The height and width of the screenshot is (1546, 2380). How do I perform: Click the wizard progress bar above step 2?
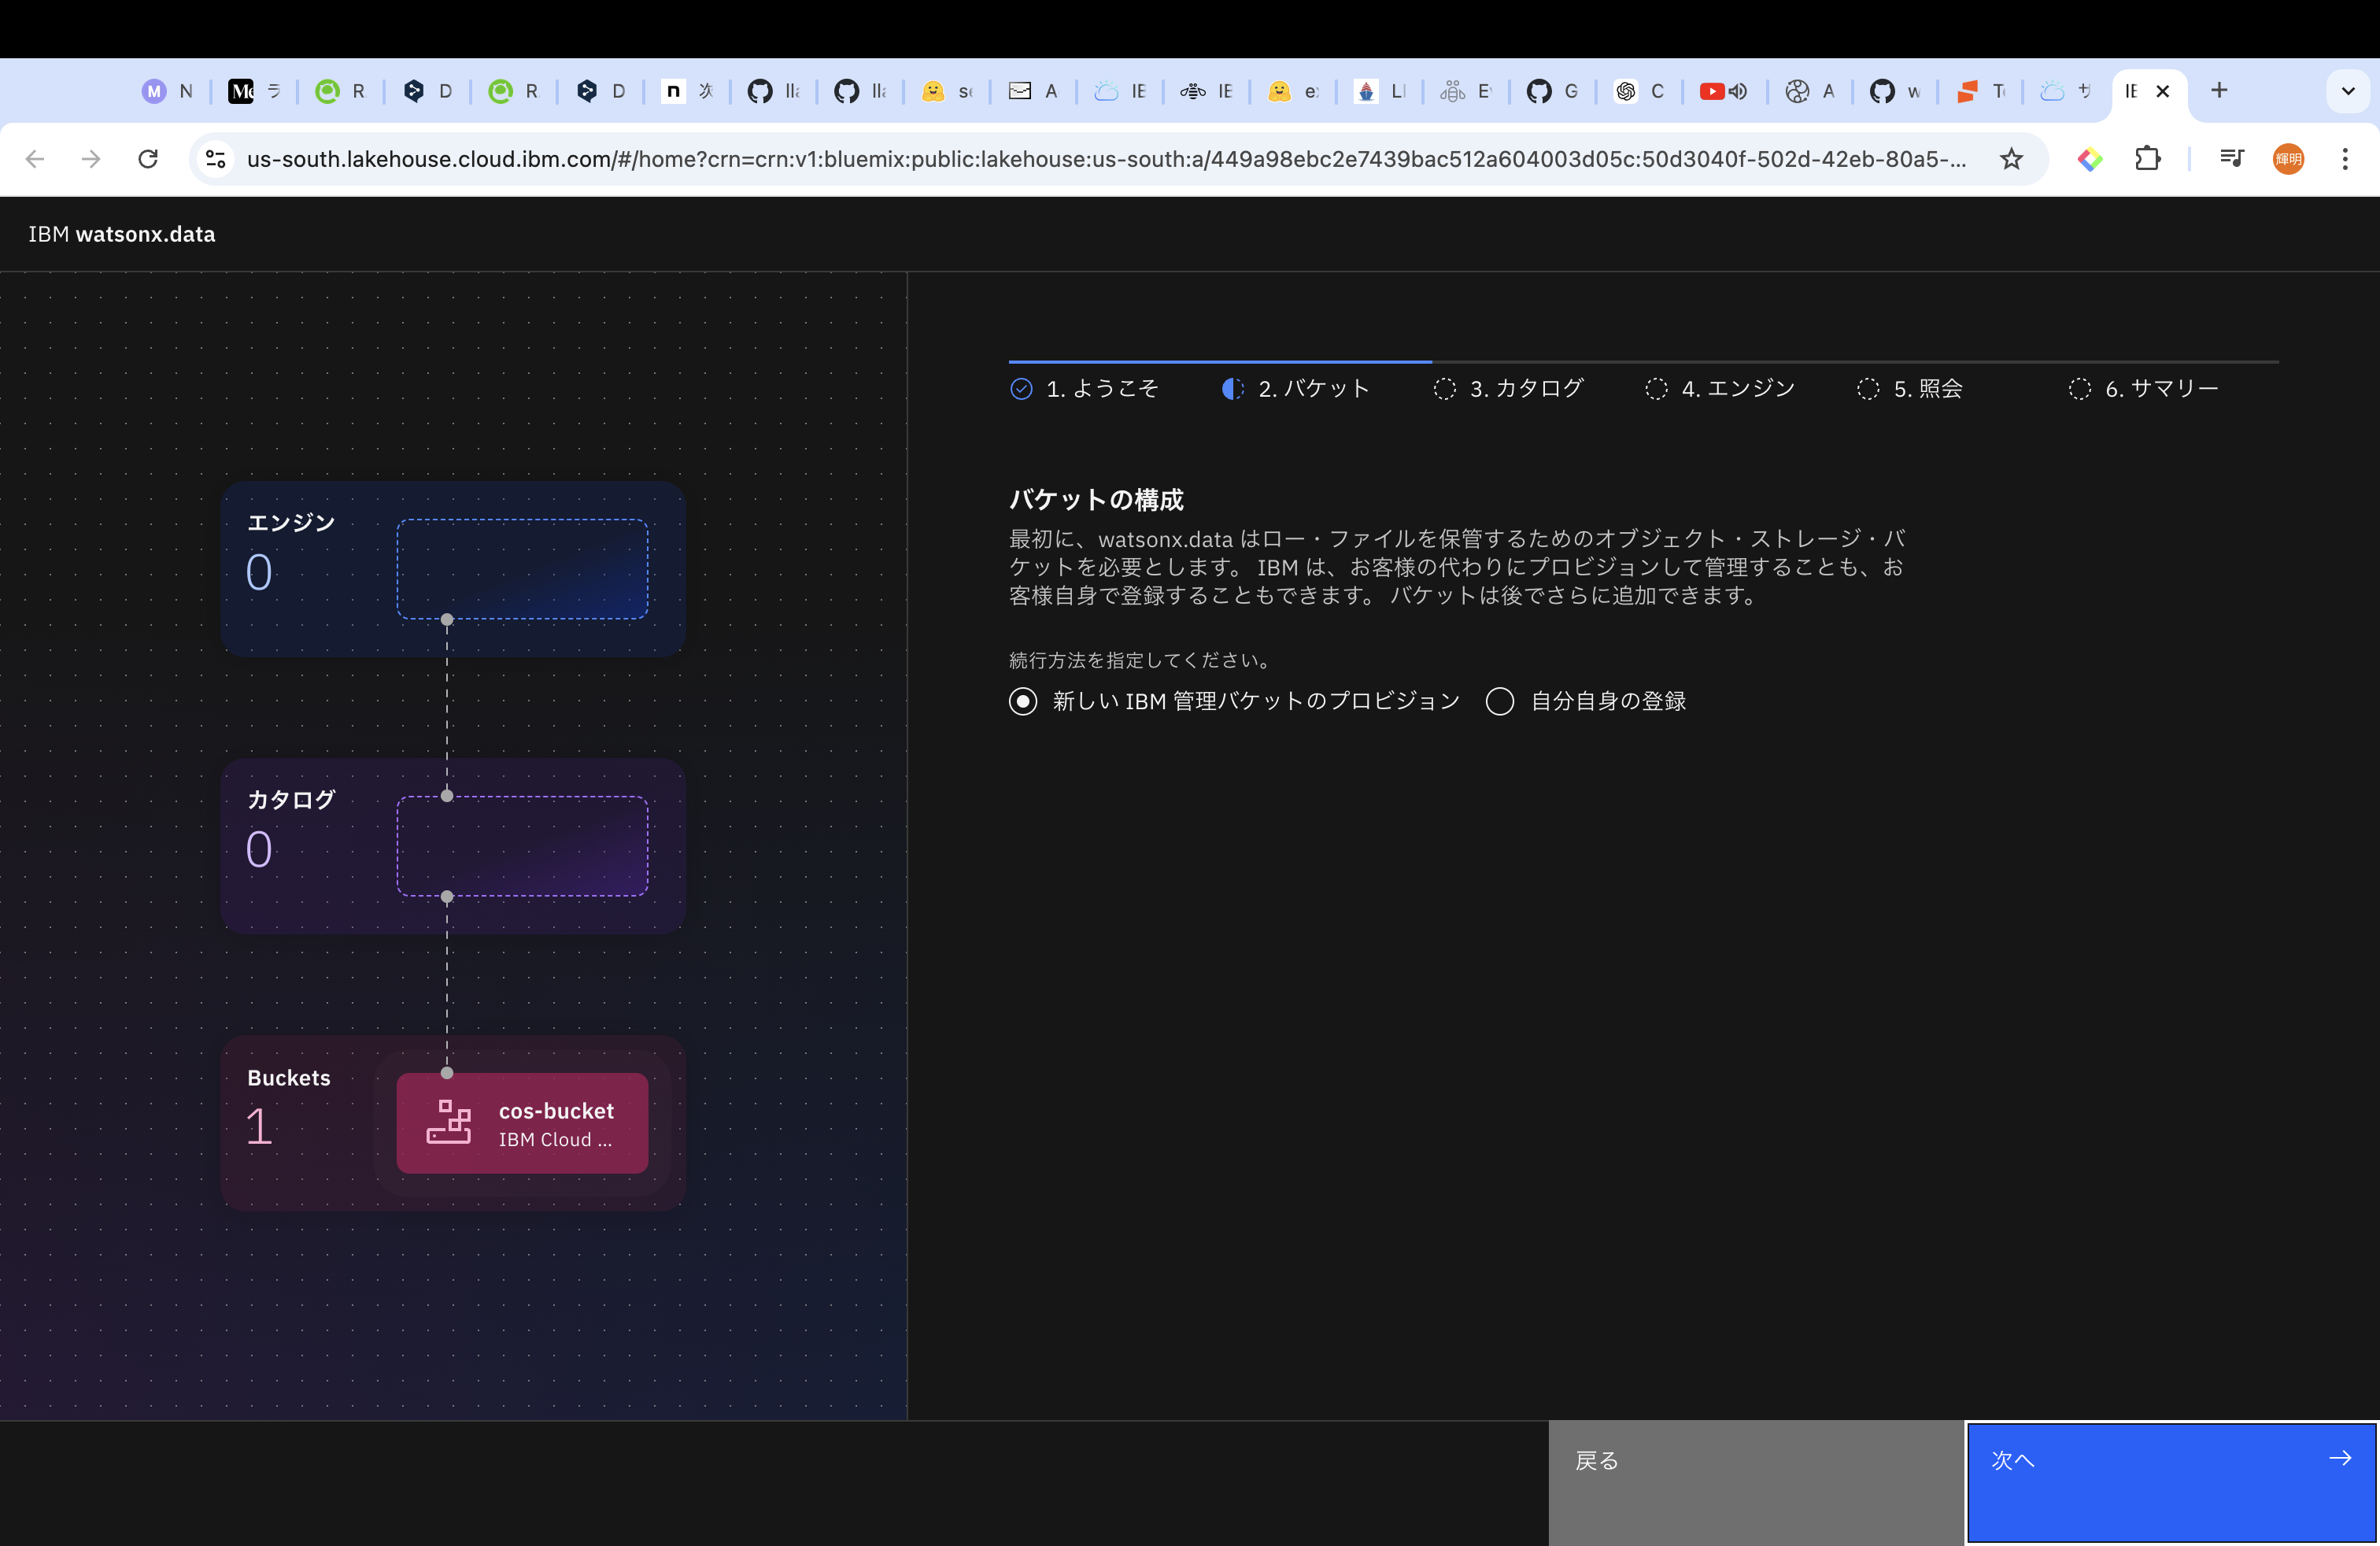coord(1218,364)
